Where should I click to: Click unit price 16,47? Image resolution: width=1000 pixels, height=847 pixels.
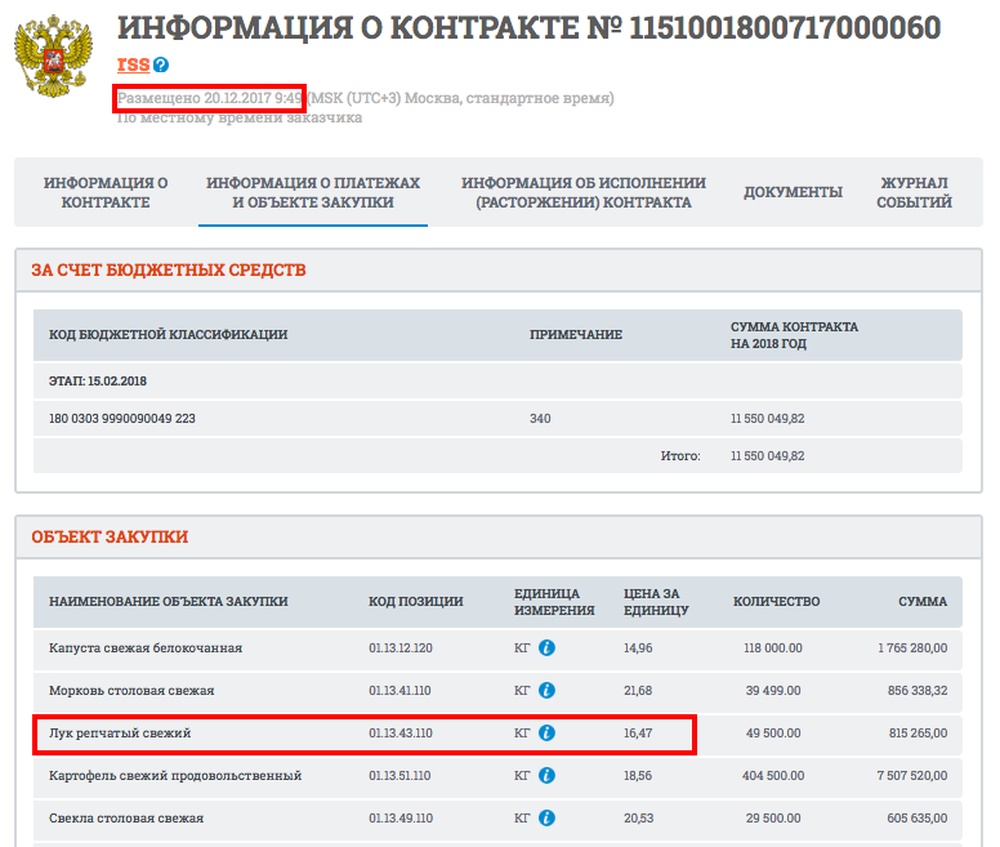coord(638,733)
